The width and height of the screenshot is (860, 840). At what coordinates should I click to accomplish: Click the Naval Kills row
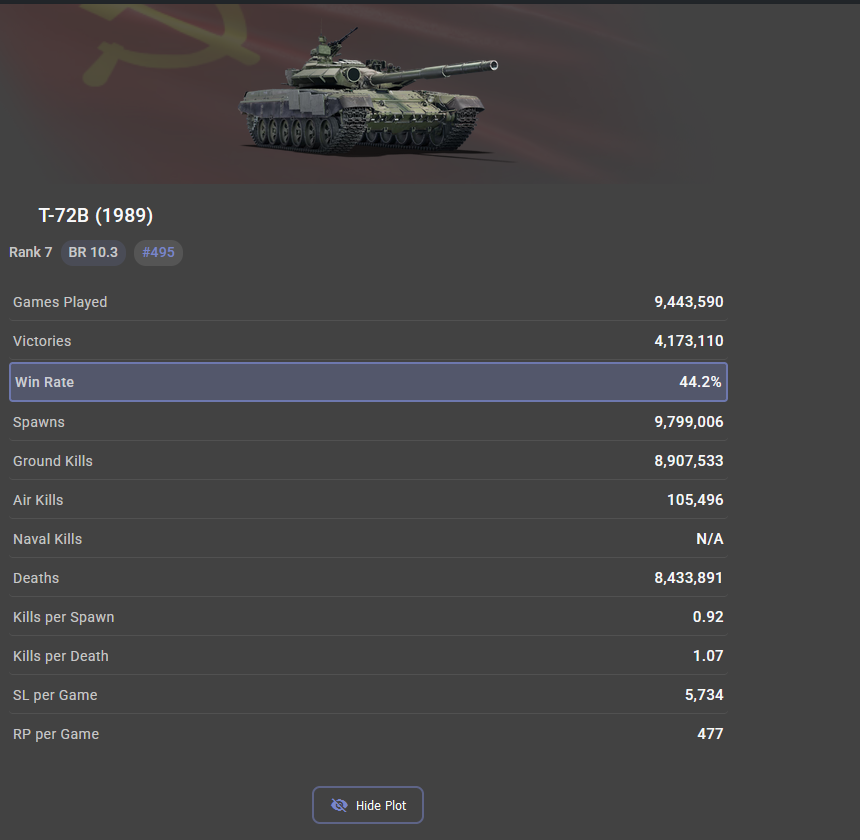click(369, 538)
